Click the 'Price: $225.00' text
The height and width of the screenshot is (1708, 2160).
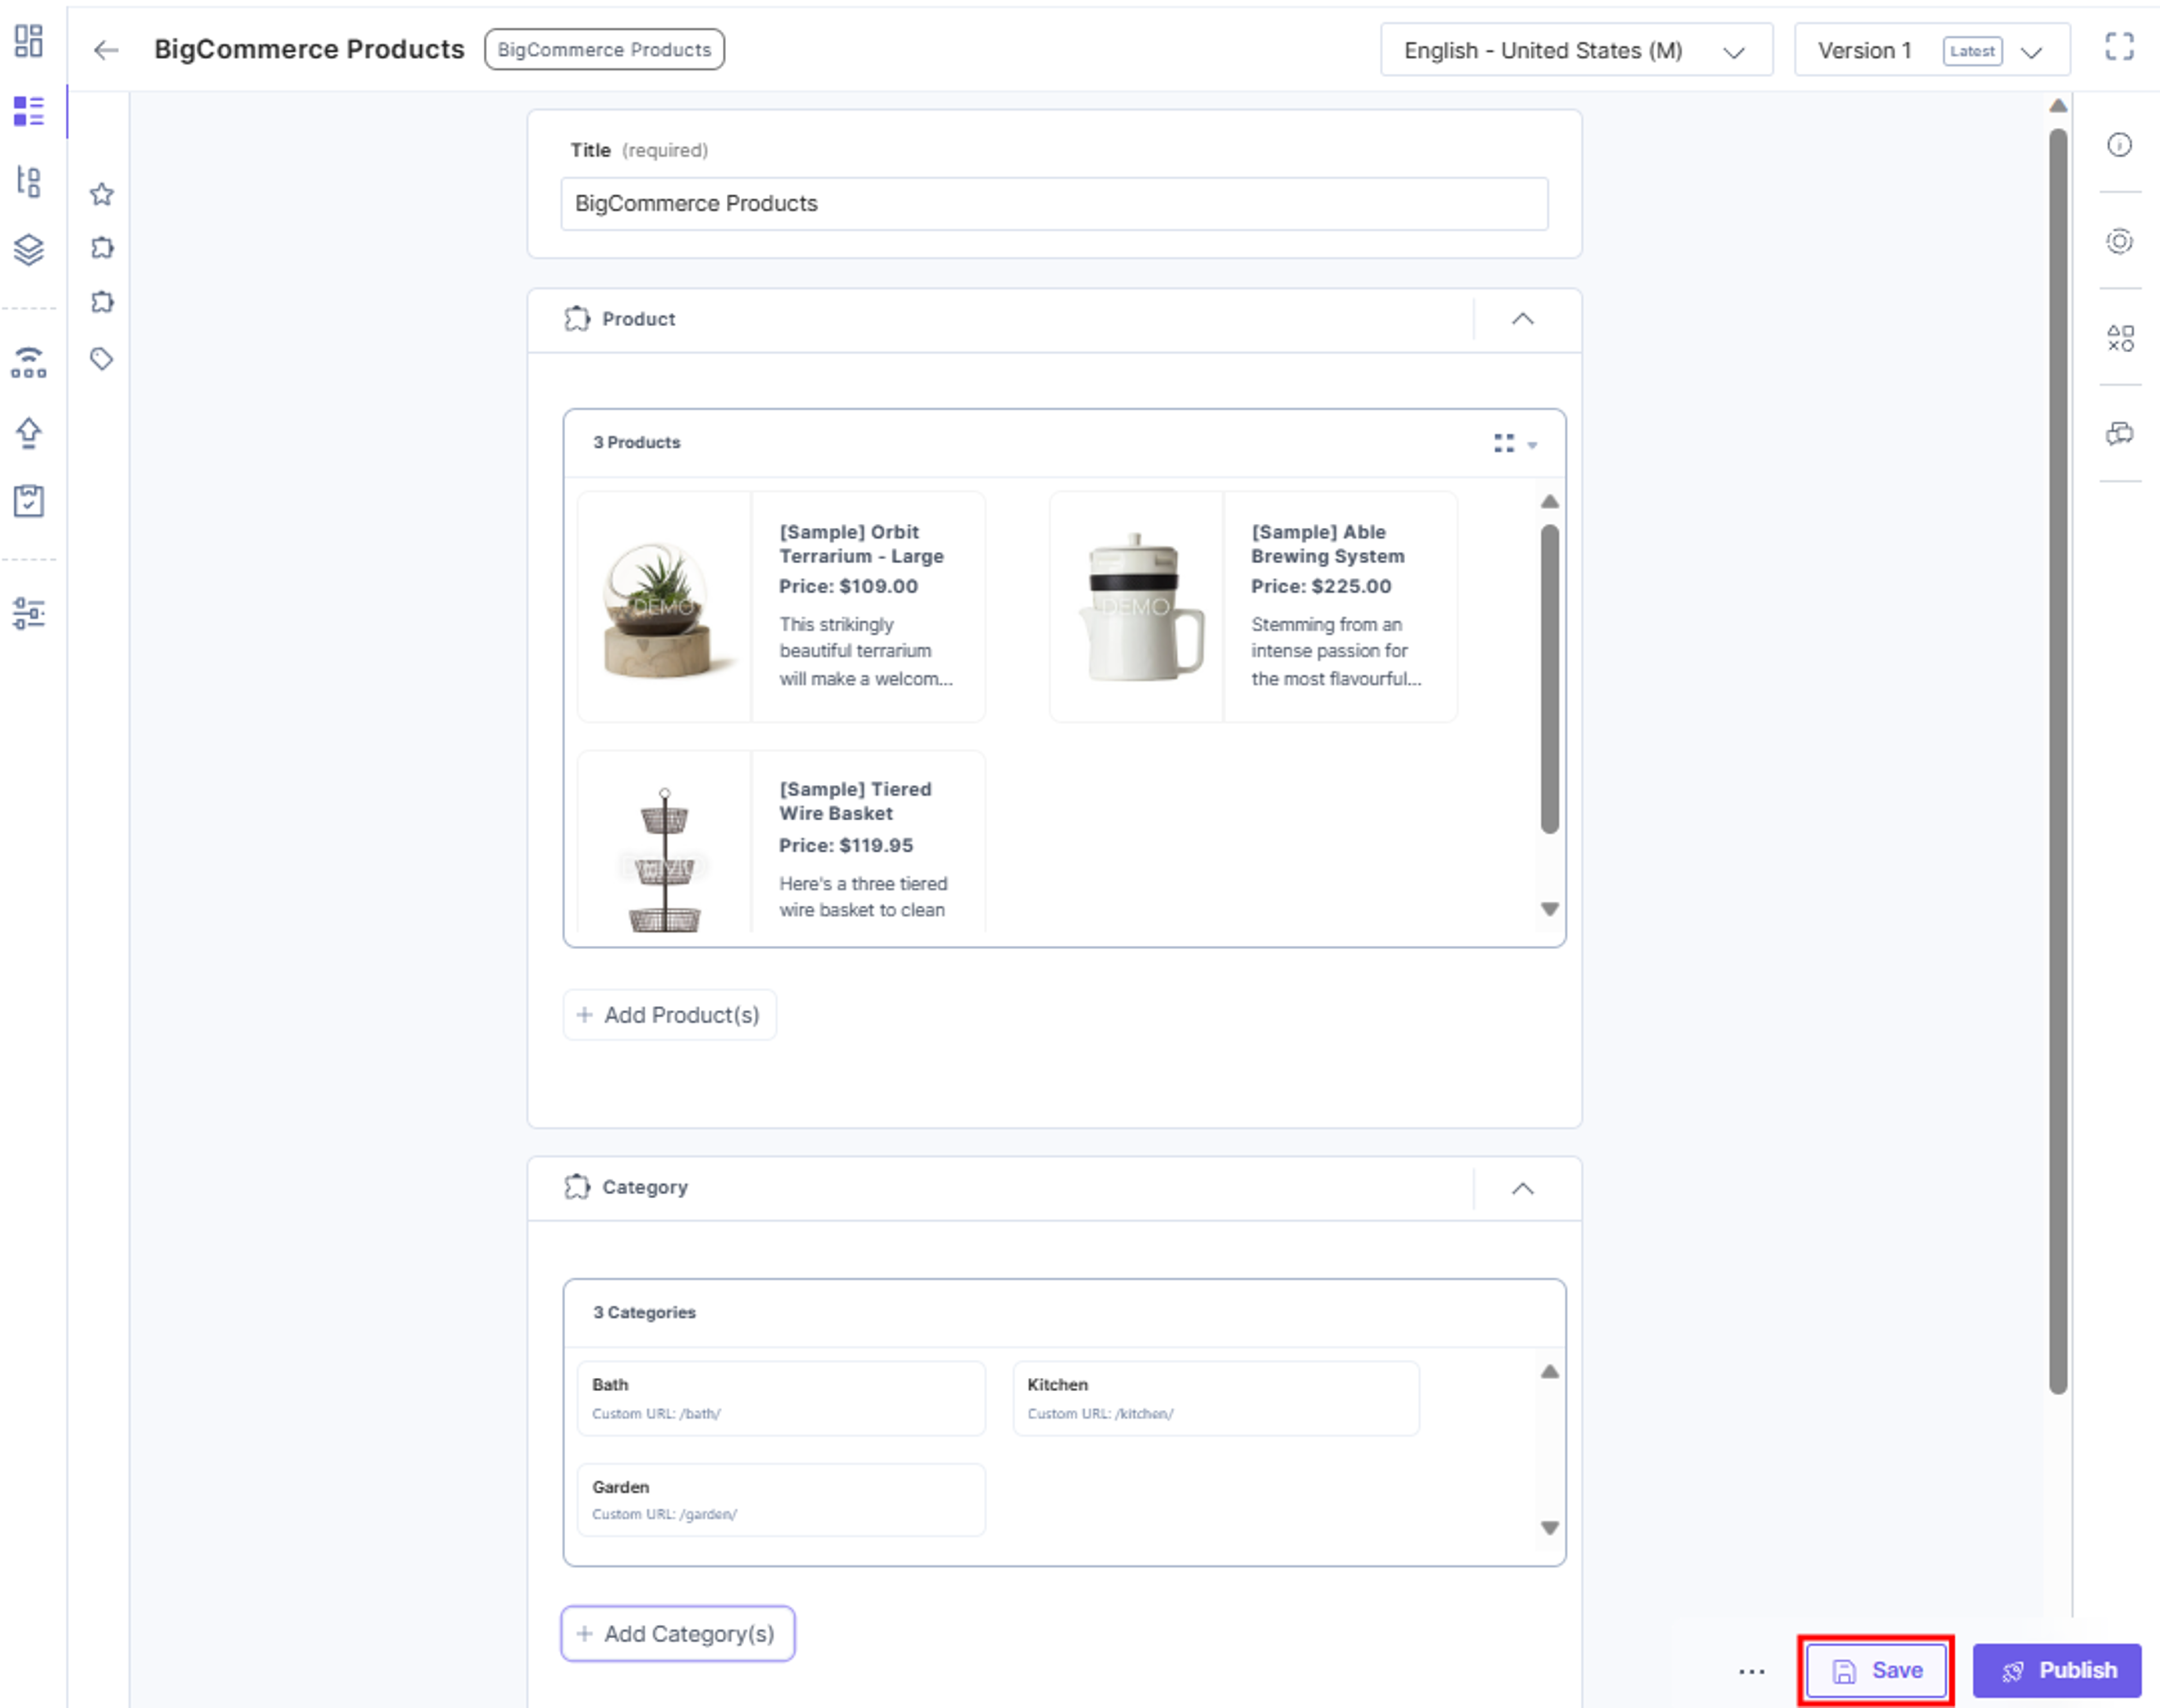coord(1320,586)
